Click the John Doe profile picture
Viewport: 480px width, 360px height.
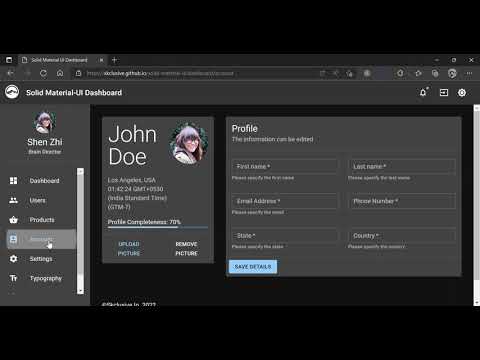[x=188, y=144]
